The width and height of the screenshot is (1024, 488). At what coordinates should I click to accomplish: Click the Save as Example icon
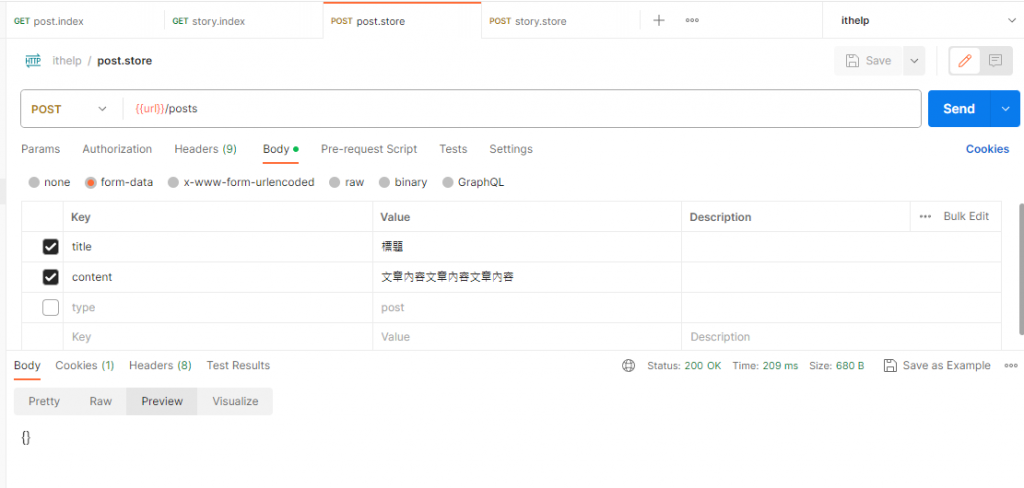coord(889,366)
